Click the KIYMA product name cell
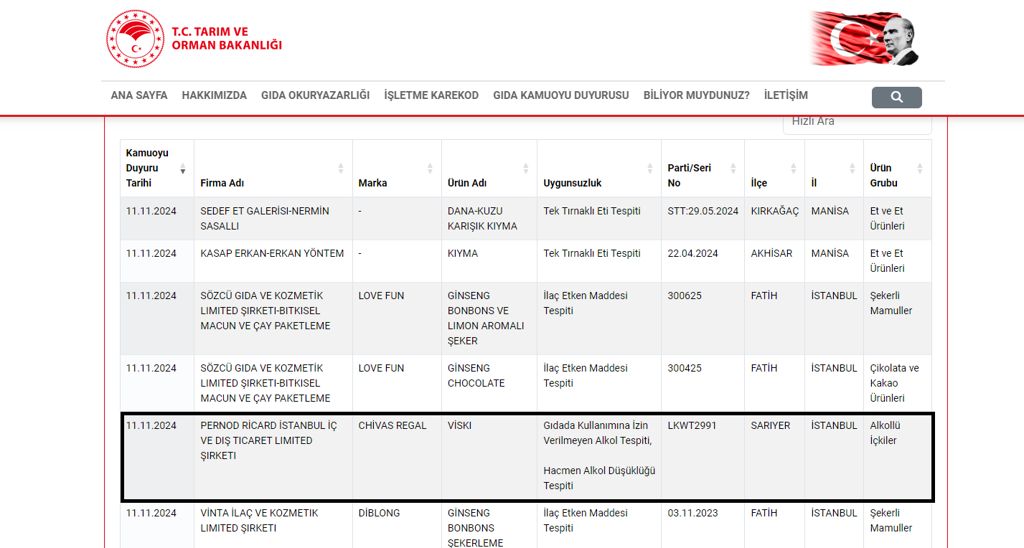The image size is (1024, 548). (489, 261)
